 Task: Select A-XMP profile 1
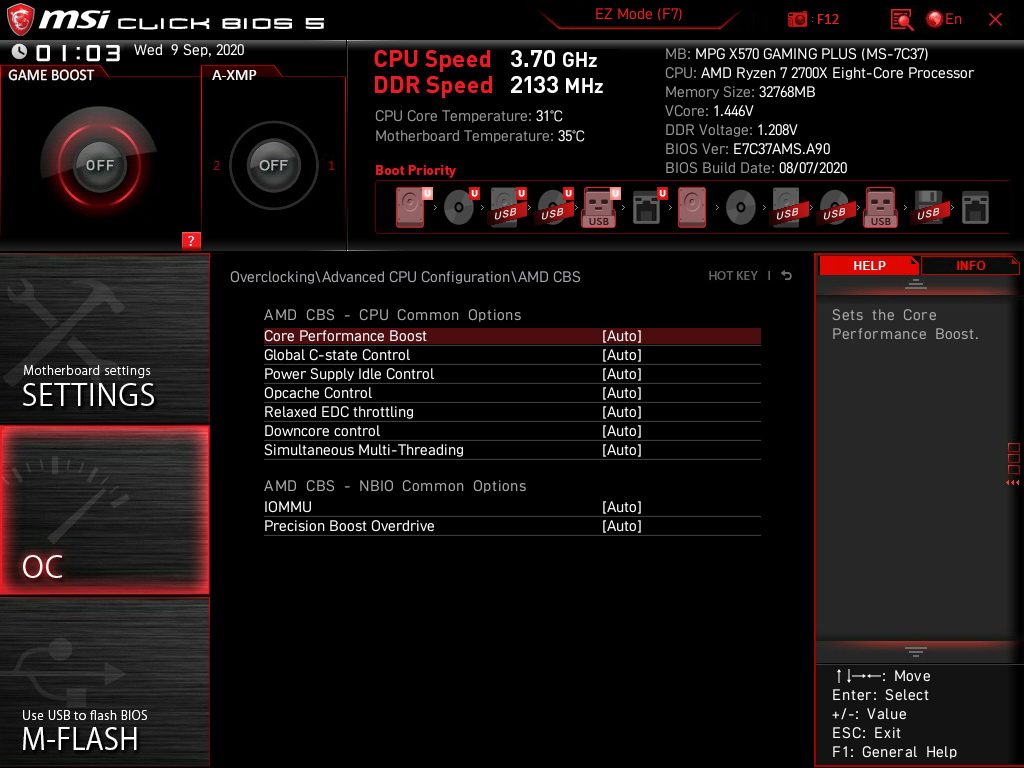(x=331, y=165)
